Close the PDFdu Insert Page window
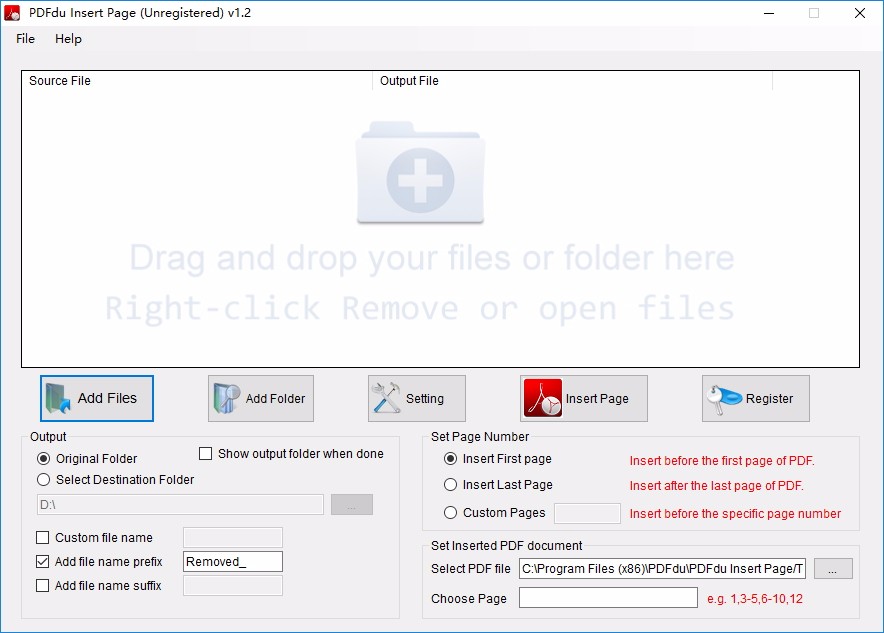Image resolution: width=884 pixels, height=633 pixels. pyautogui.click(x=860, y=13)
